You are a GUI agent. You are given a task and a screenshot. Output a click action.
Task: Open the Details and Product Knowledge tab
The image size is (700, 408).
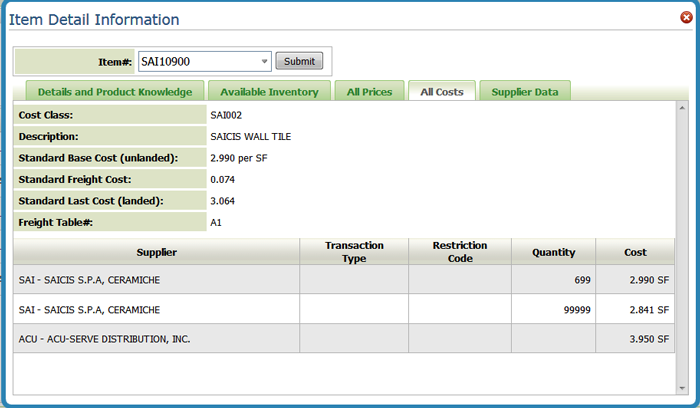115,92
